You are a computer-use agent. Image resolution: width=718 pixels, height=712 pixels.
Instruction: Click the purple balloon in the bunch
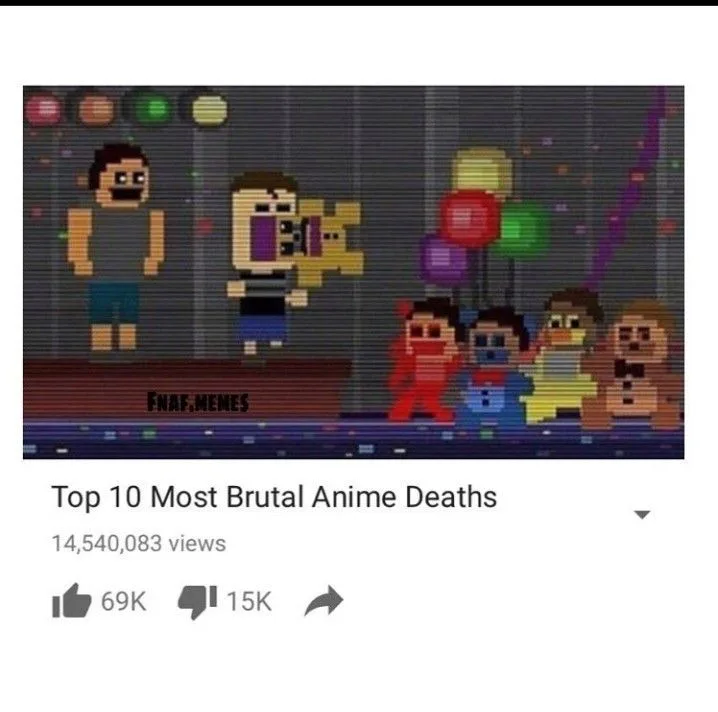tap(443, 258)
